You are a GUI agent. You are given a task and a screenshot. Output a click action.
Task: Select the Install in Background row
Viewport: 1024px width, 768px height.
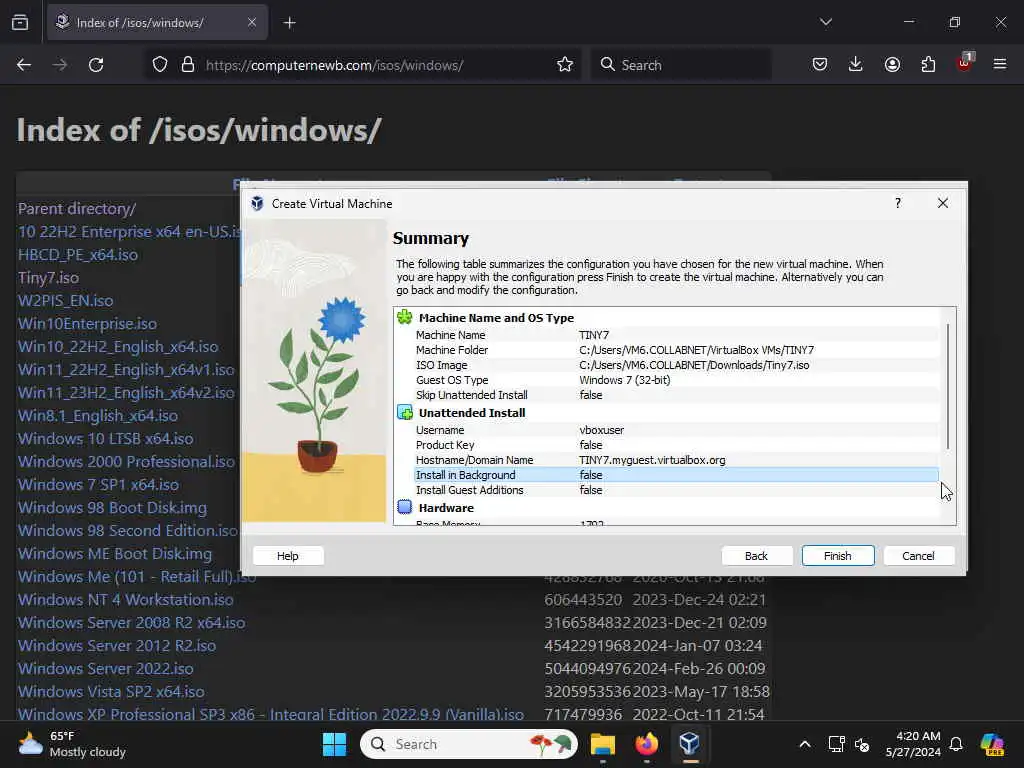pyautogui.click(x=677, y=475)
